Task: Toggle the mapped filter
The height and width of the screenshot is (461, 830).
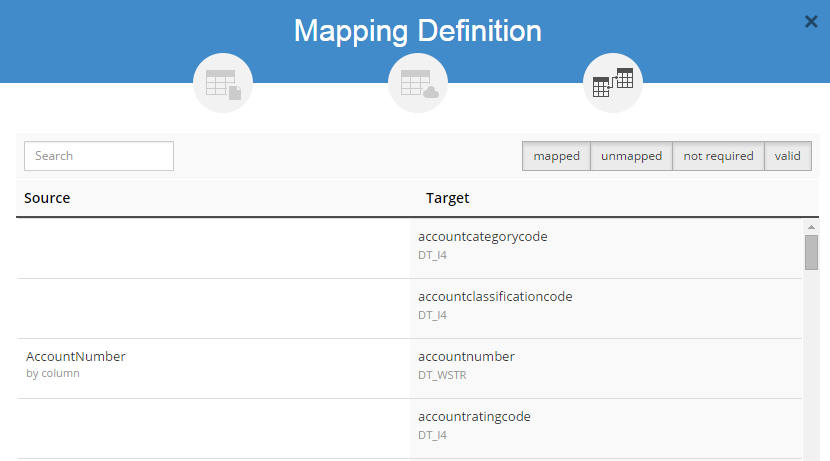Action: [556, 156]
